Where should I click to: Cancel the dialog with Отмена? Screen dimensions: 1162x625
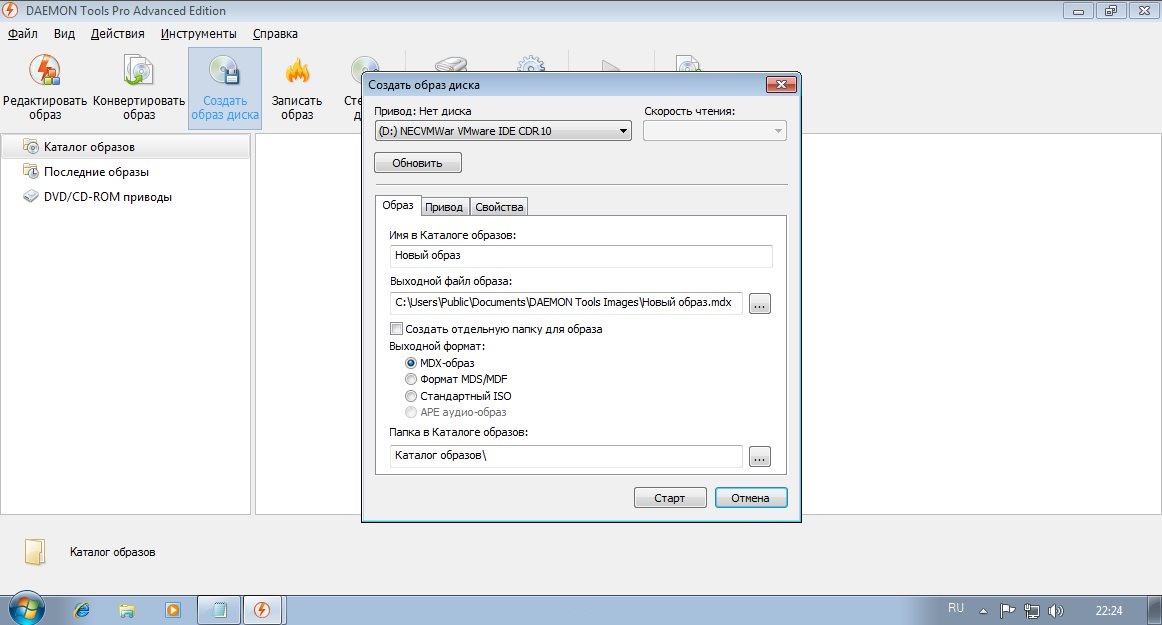tap(751, 497)
